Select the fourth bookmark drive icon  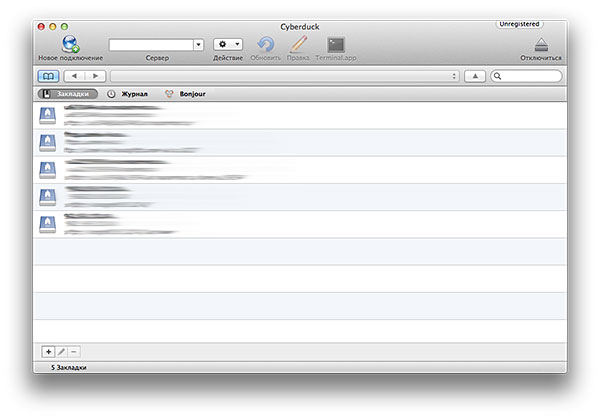click(47, 197)
